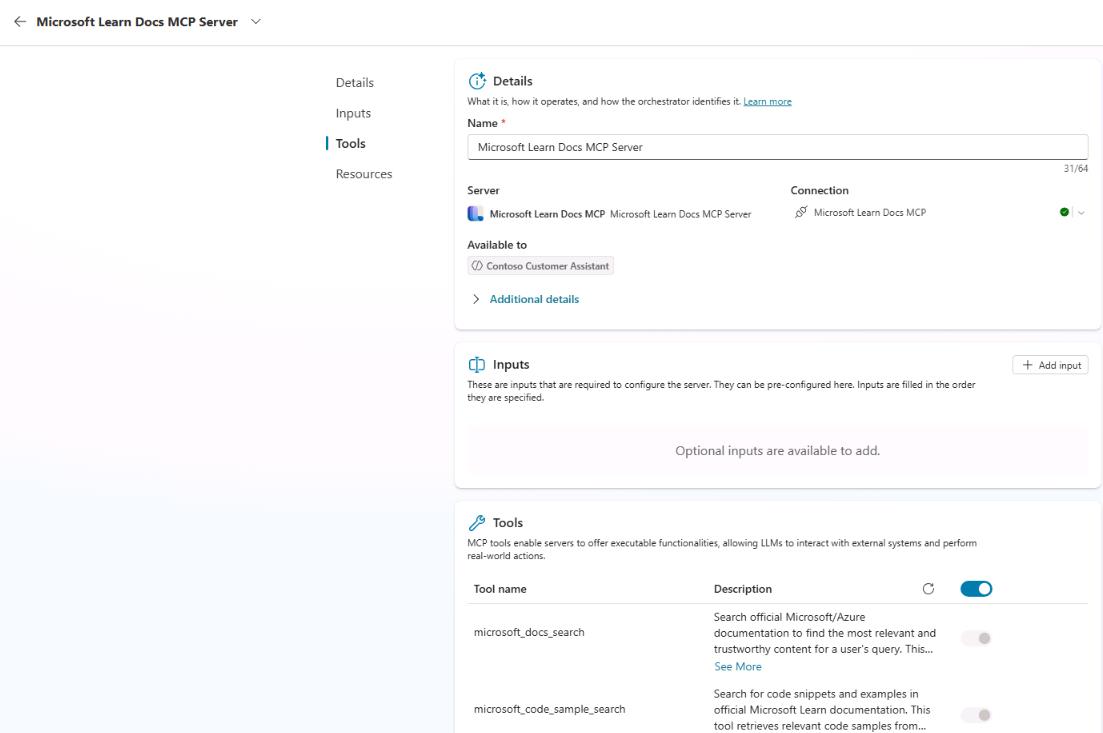
Task: Click the green connection status indicator
Action: coord(1064,212)
